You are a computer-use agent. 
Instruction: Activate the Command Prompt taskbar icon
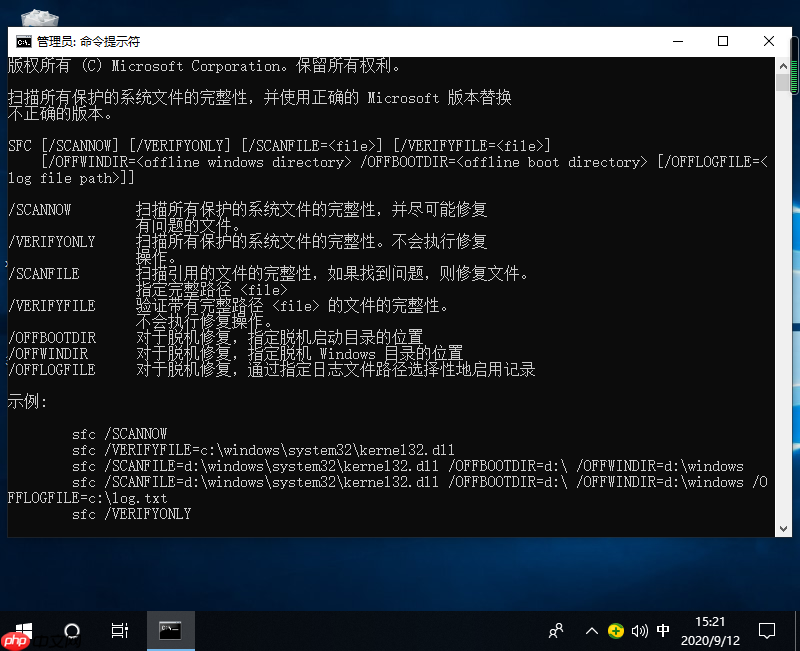168,630
